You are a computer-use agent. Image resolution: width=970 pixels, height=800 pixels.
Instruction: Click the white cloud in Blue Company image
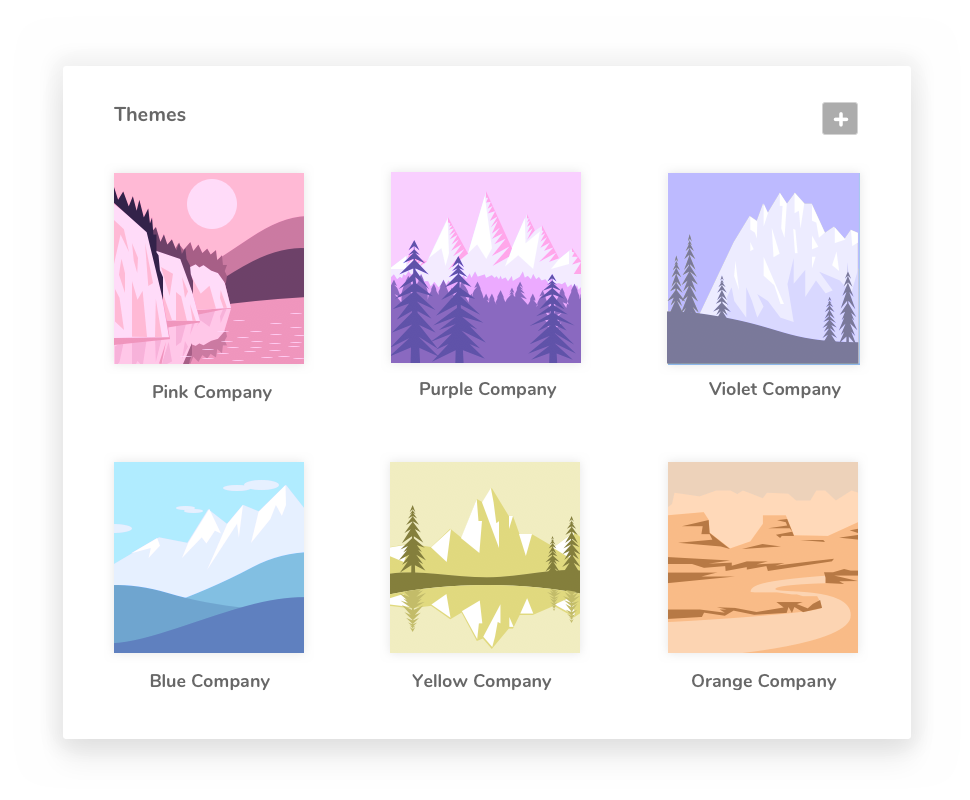252,486
